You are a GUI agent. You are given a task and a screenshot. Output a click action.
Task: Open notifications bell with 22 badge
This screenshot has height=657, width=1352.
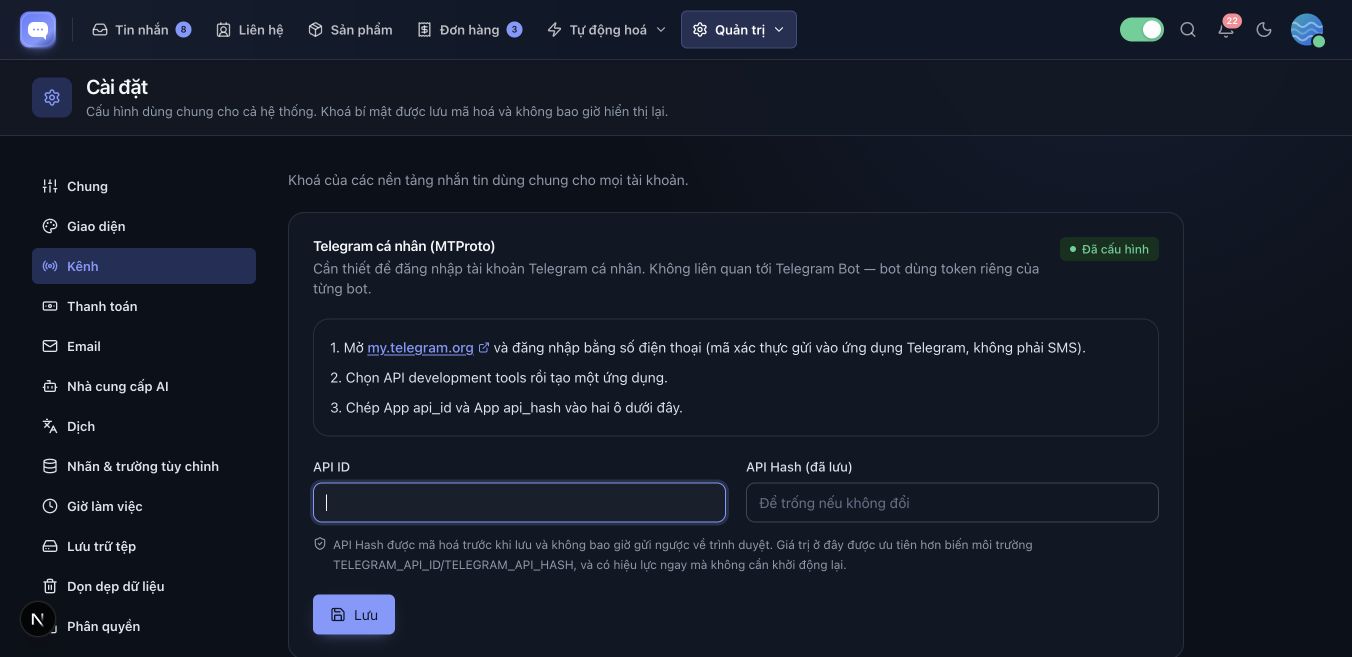[1226, 30]
